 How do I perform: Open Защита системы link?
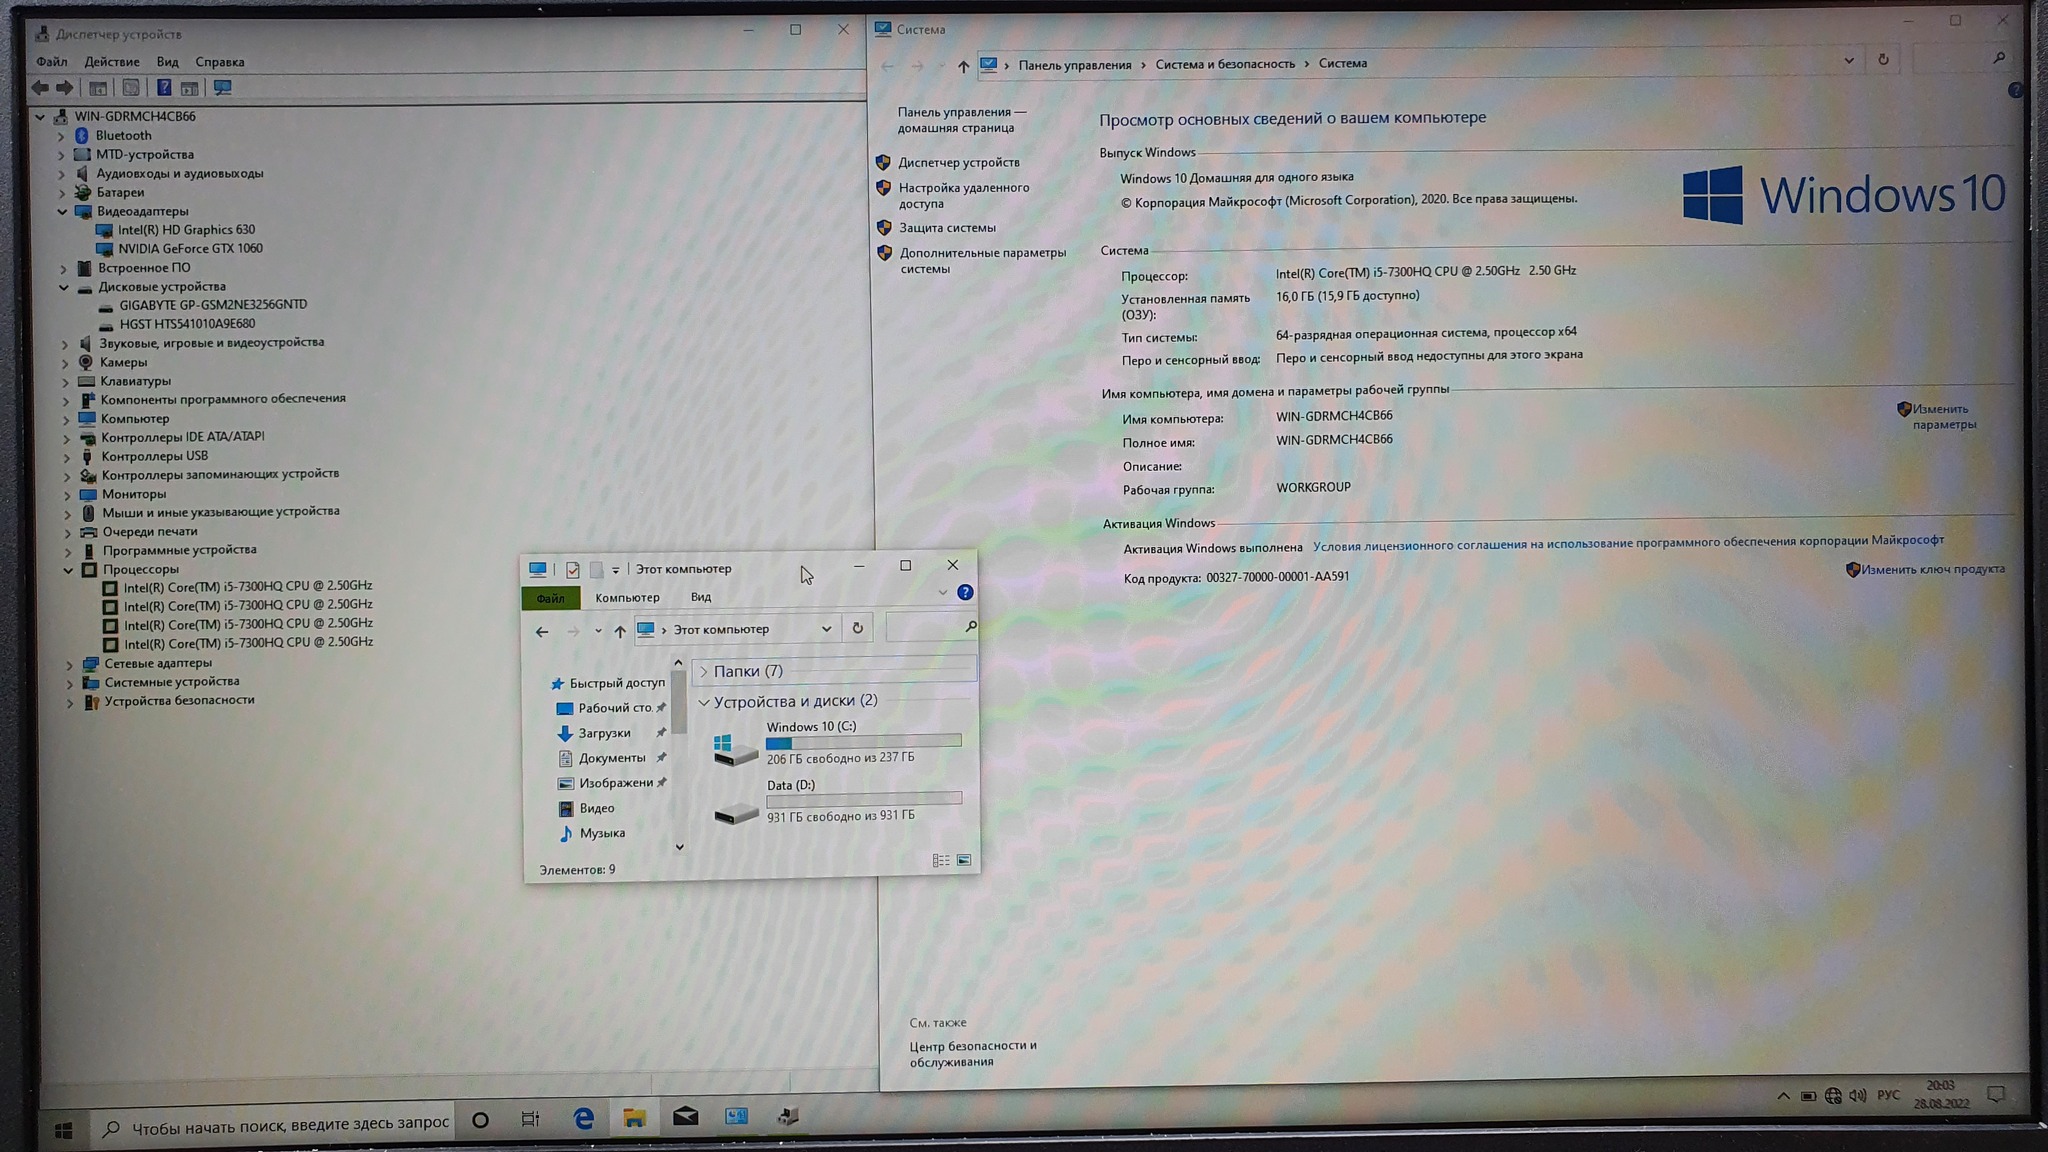tap(946, 228)
